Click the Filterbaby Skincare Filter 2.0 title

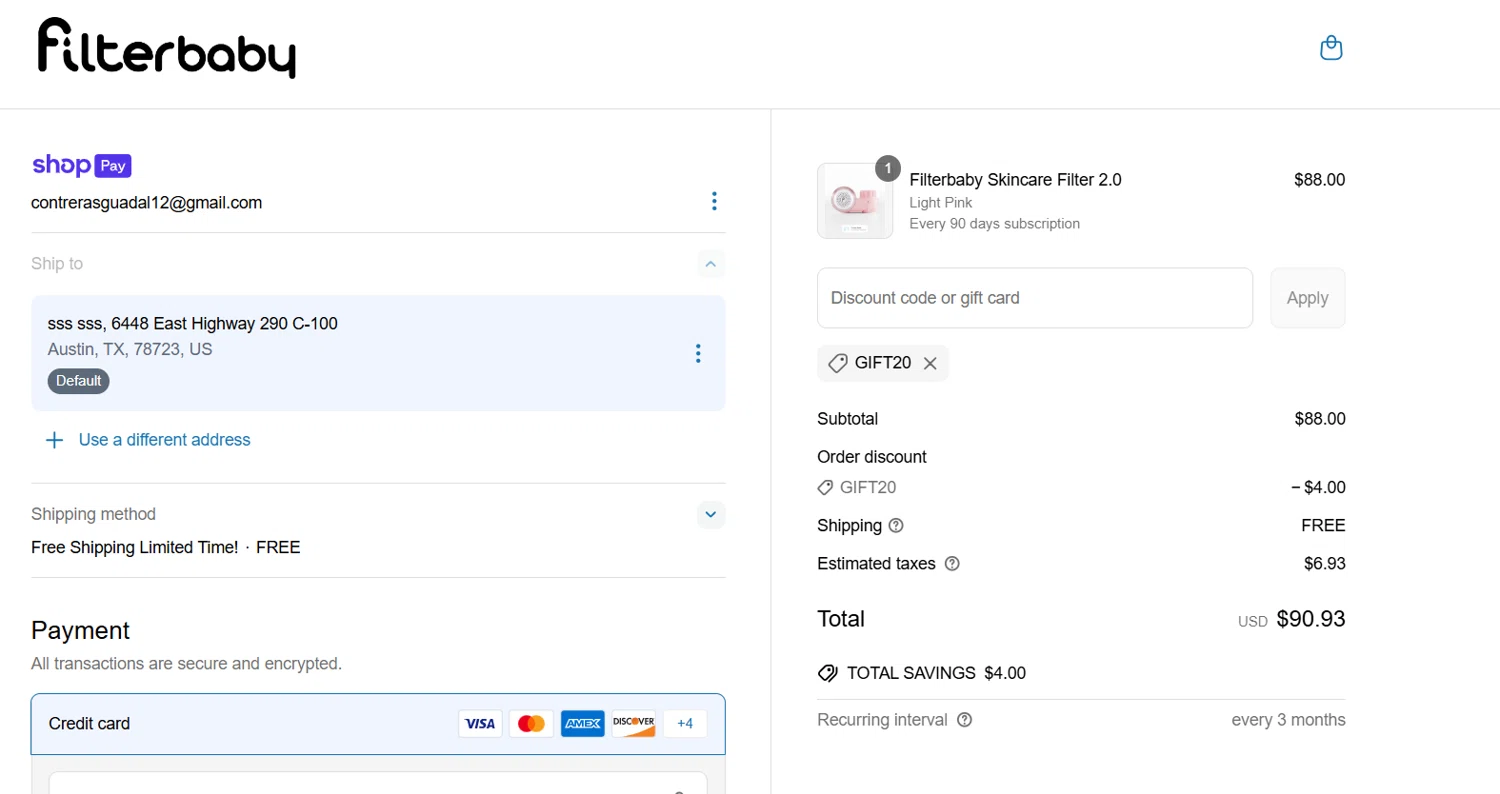coord(1015,180)
